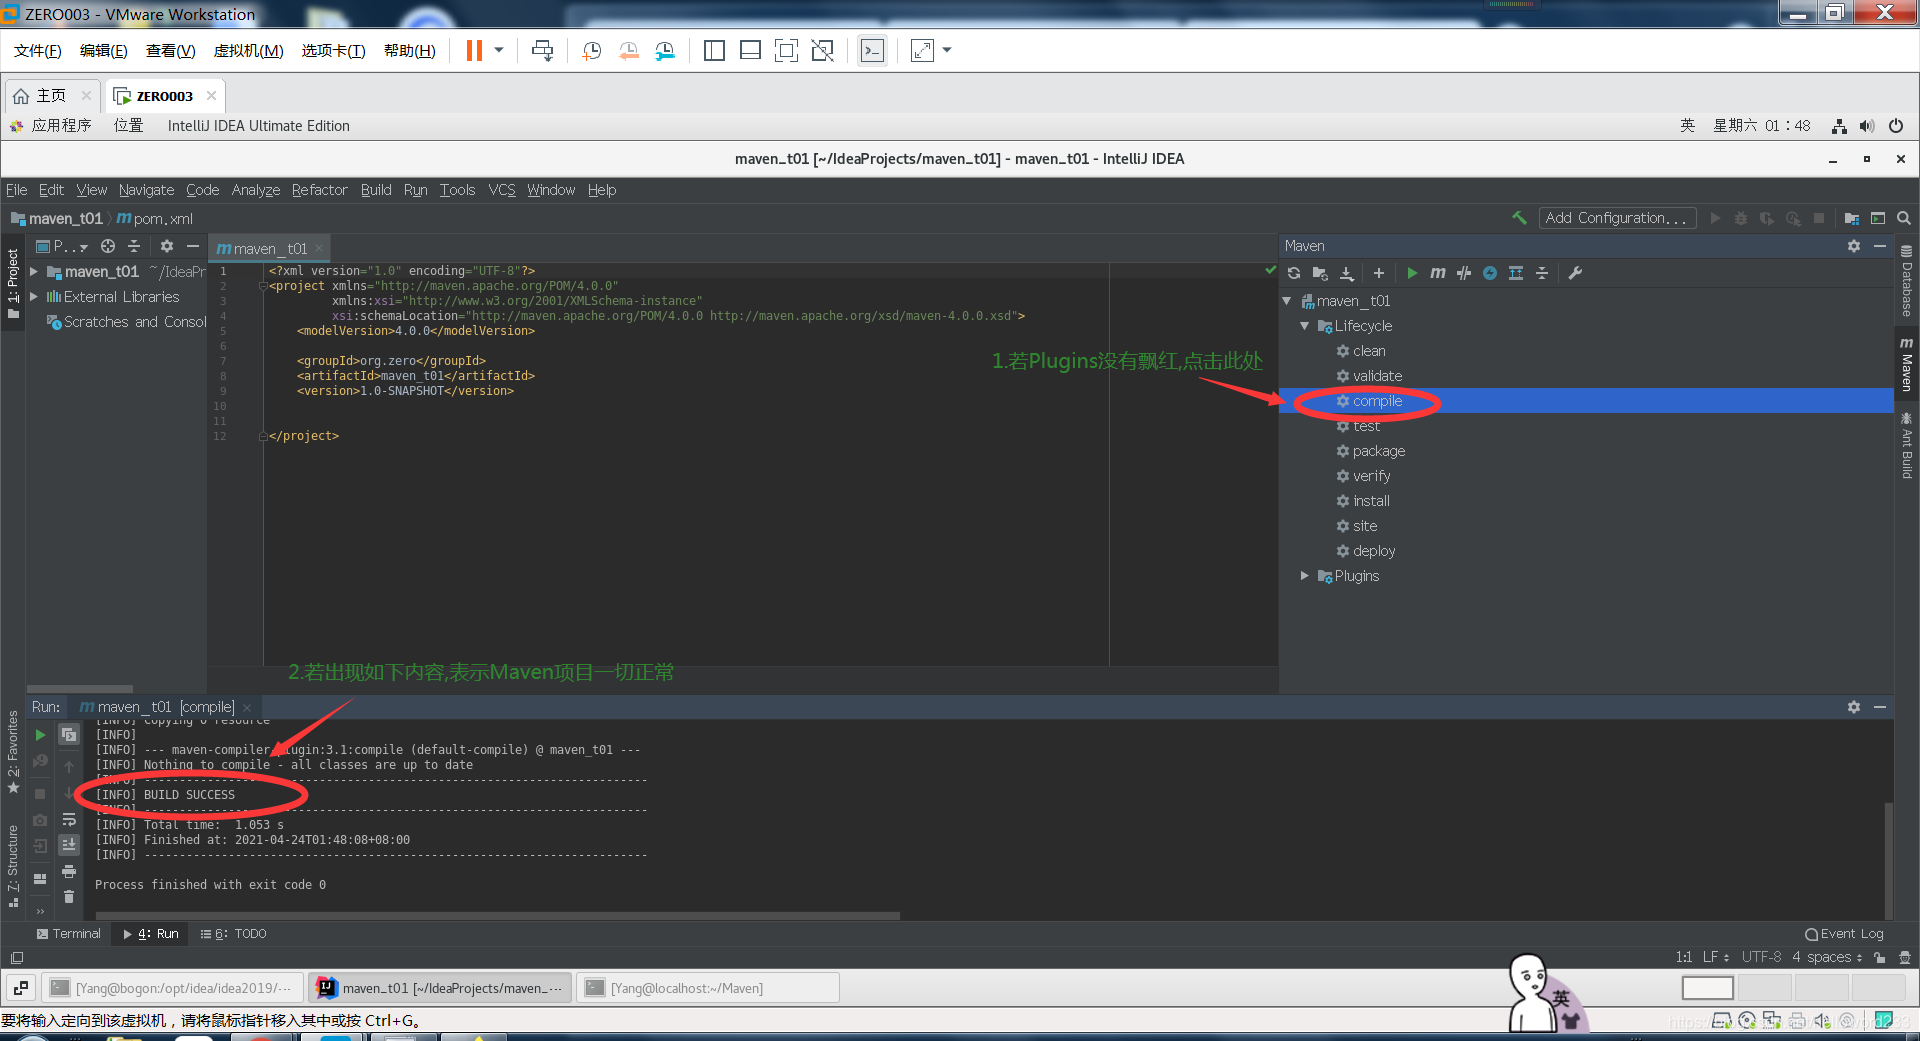Viewport: 1920px width, 1041px height.
Task: Open system volume icon in top bar
Action: pos(1867,126)
